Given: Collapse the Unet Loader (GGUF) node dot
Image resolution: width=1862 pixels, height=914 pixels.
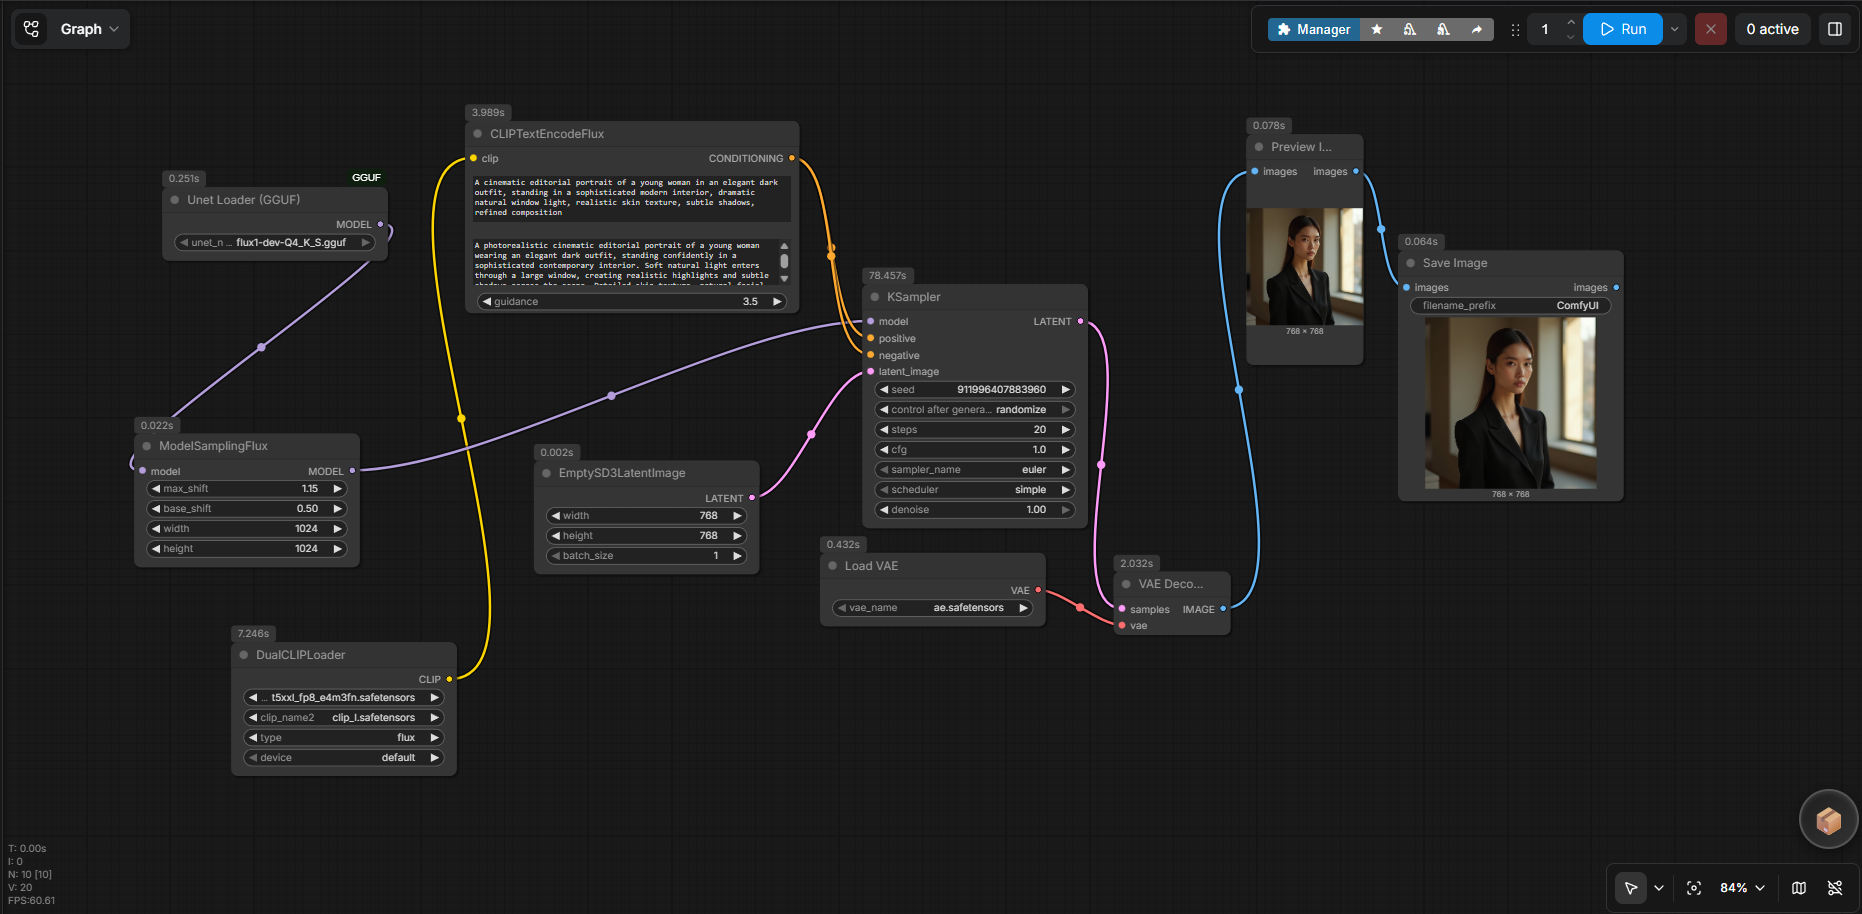Looking at the screenshot, I should pyautogui.click(x=175, y=200).
